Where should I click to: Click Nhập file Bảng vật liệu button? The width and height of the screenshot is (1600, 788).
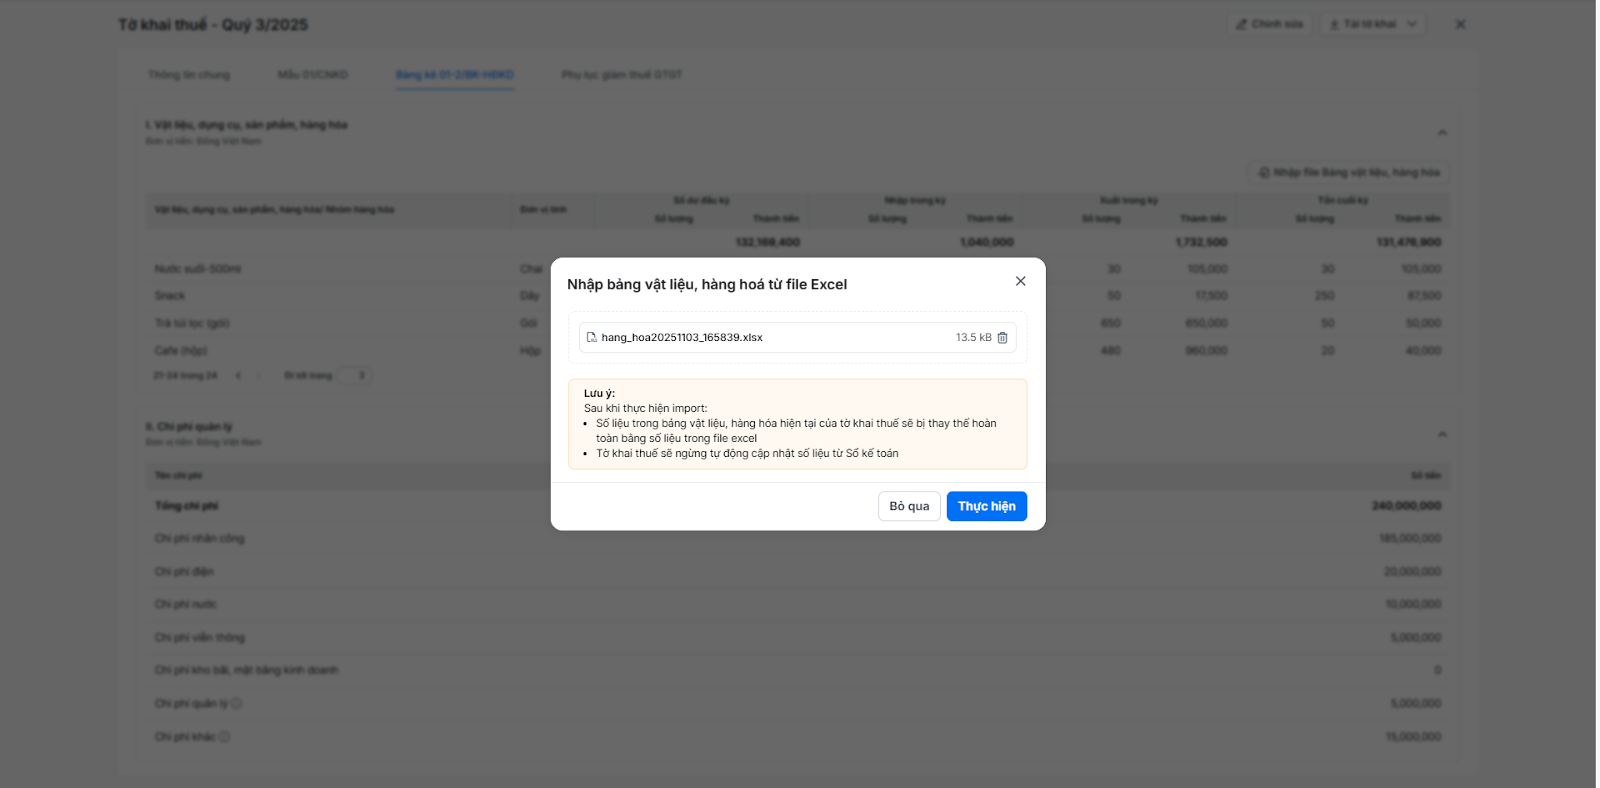click(1348, 173)
